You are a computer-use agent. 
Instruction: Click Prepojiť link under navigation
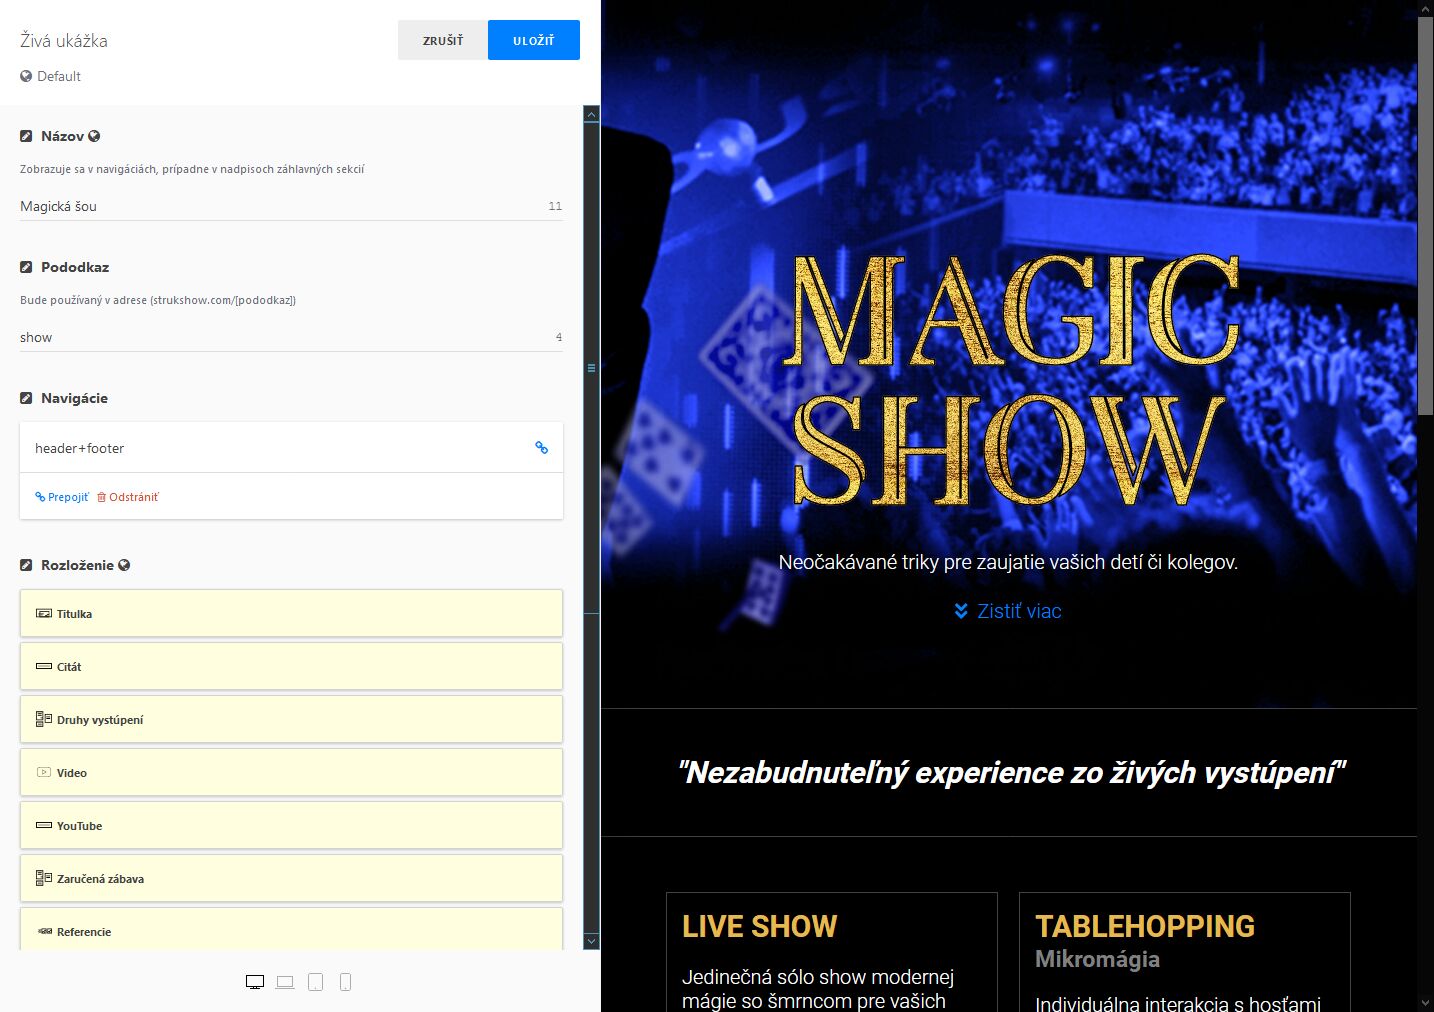(62, 497)
